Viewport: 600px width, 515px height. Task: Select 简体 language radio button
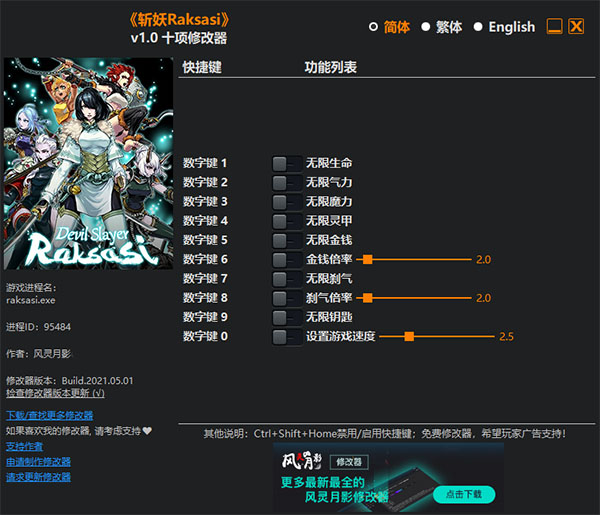[x=374, y=27]
